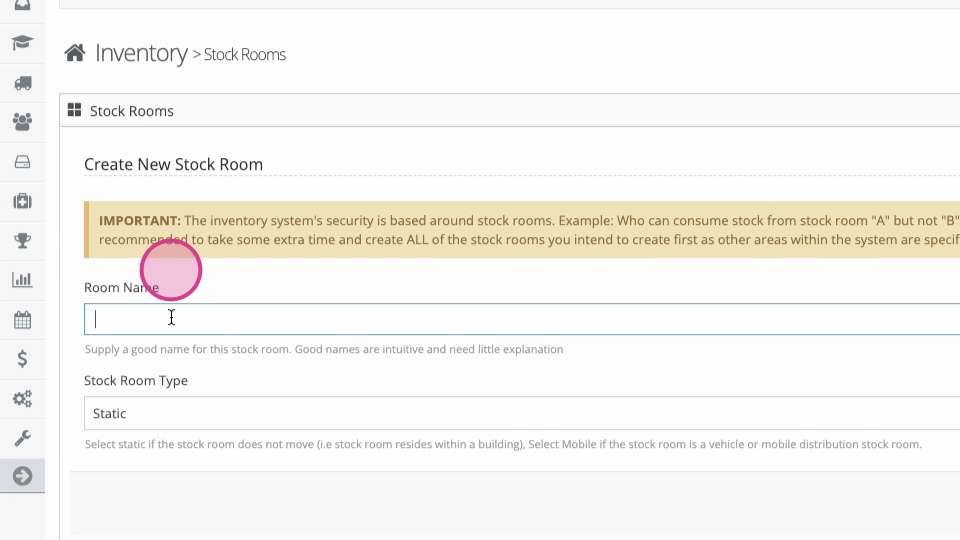Open the bar chart reports icon
Screen dimensions: 960x540
[22, 280]
